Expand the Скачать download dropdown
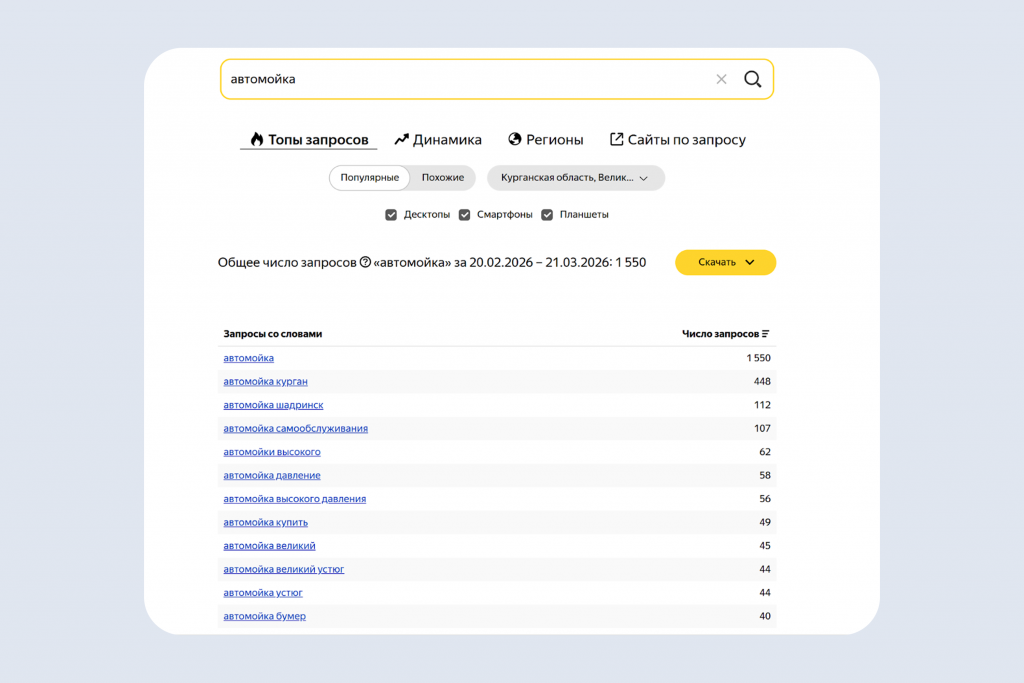The height and width of the screenshot is (683, 1024). (725, 262)
